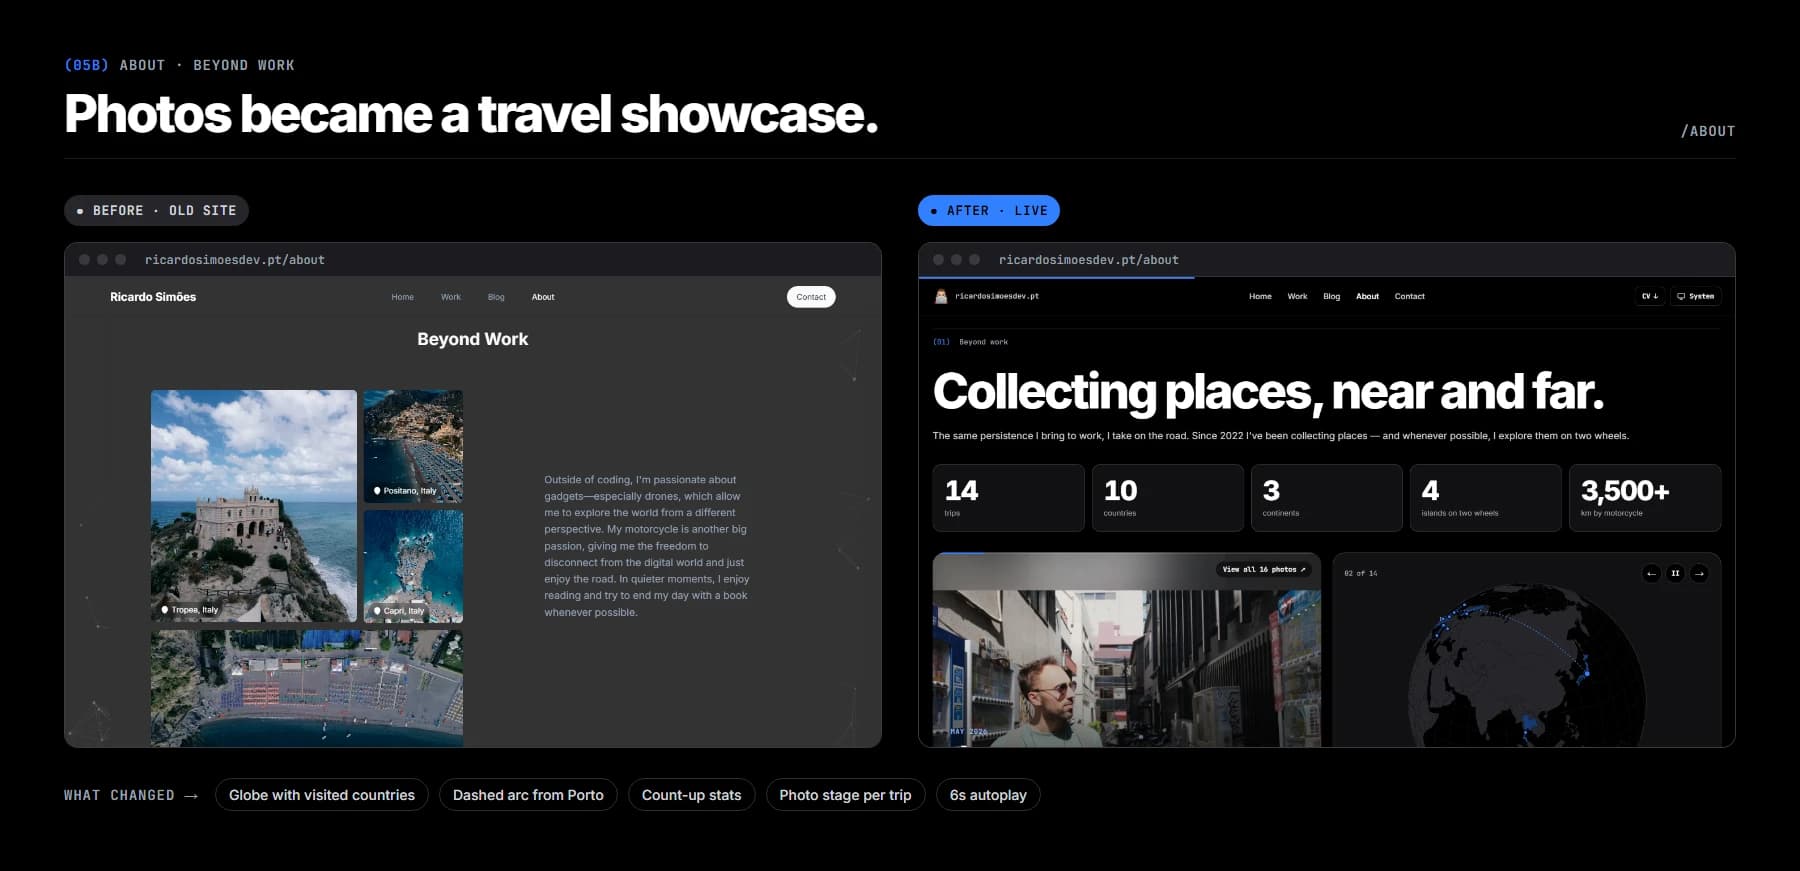The height and width of the screenshot is (871, 1800).
Task: Click the Globe with visited countries chip
Action: click(x=321, y=795)
